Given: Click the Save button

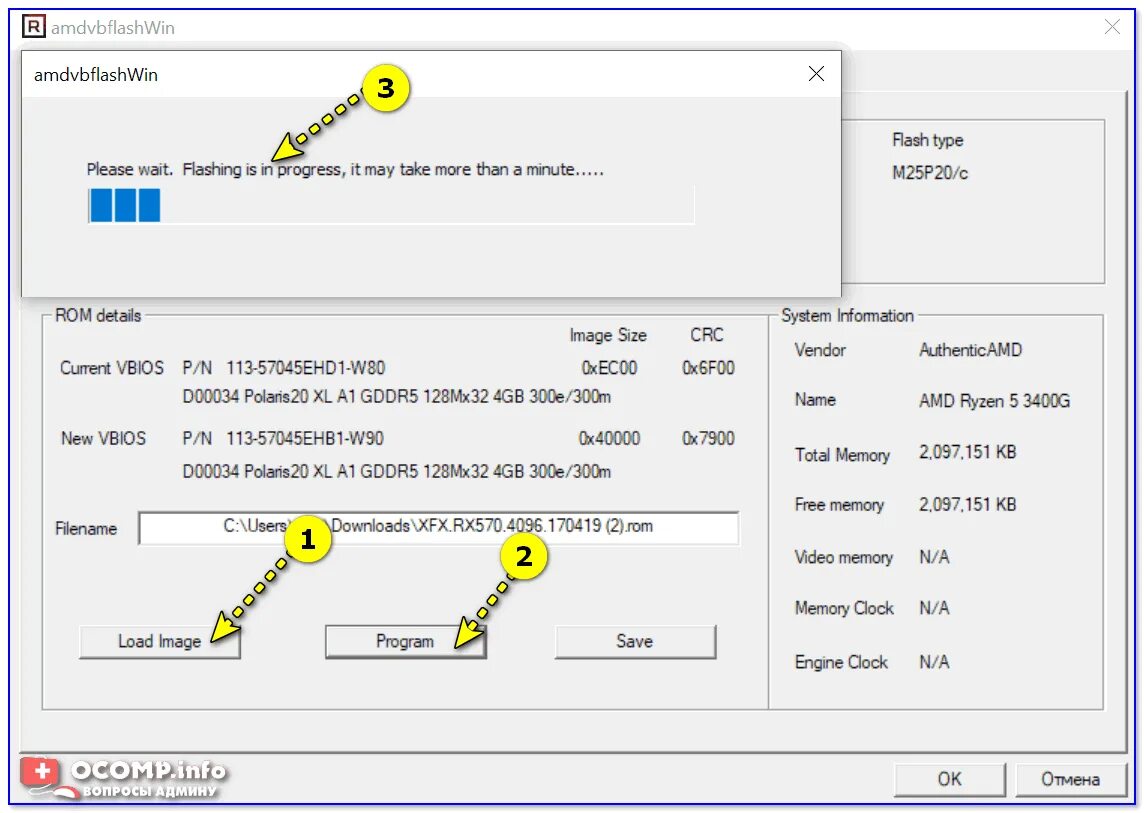Looking at the screenshot, I should [x=635, y=641].
